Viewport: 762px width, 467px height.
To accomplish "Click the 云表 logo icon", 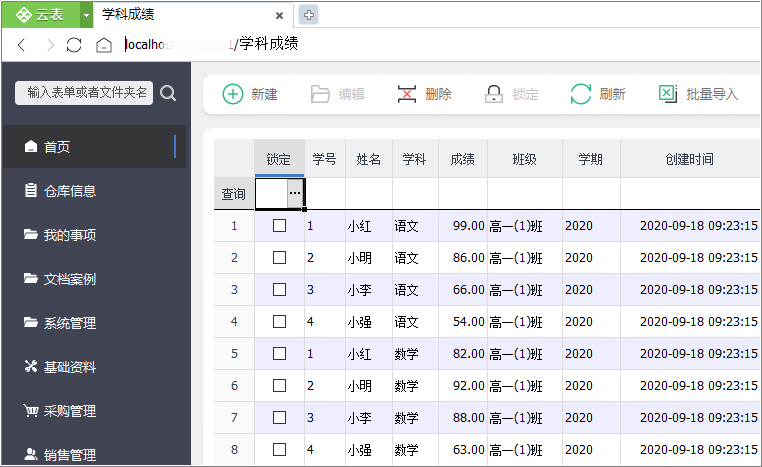I will (x=23, y=15).
